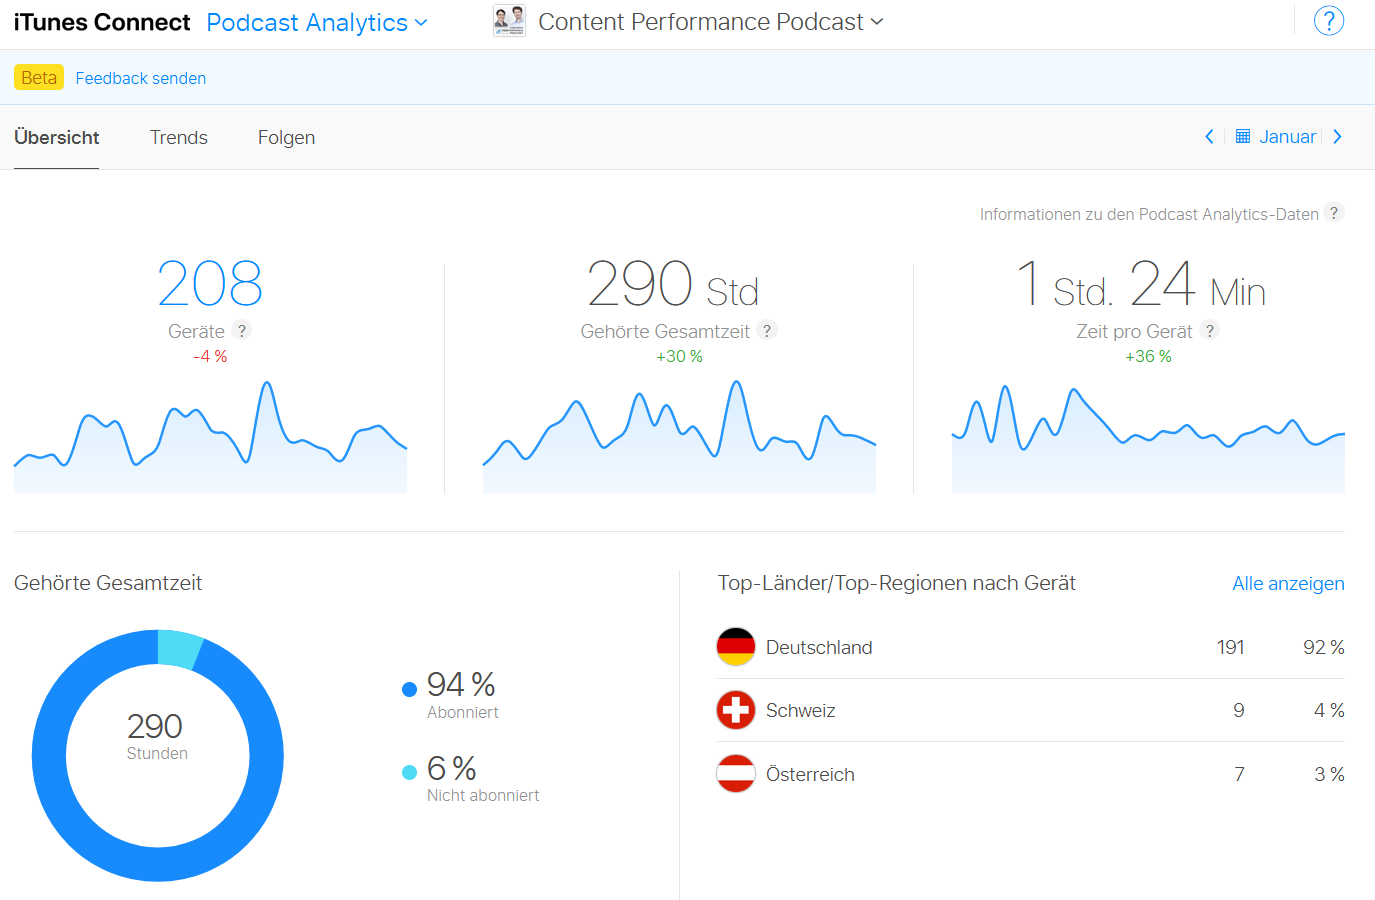Click the +30 % change value

click(679, 356)
